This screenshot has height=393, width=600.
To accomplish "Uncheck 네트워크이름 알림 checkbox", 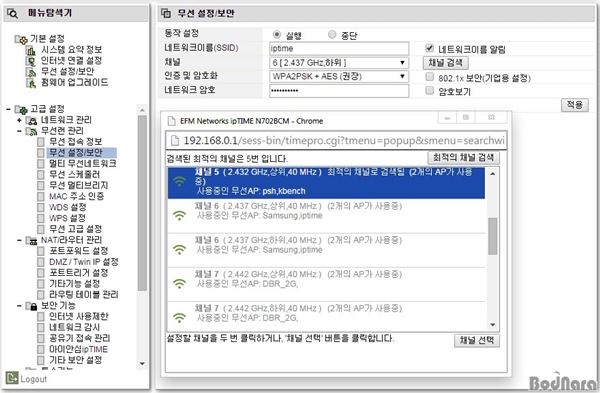I will (x=429, y=48).
